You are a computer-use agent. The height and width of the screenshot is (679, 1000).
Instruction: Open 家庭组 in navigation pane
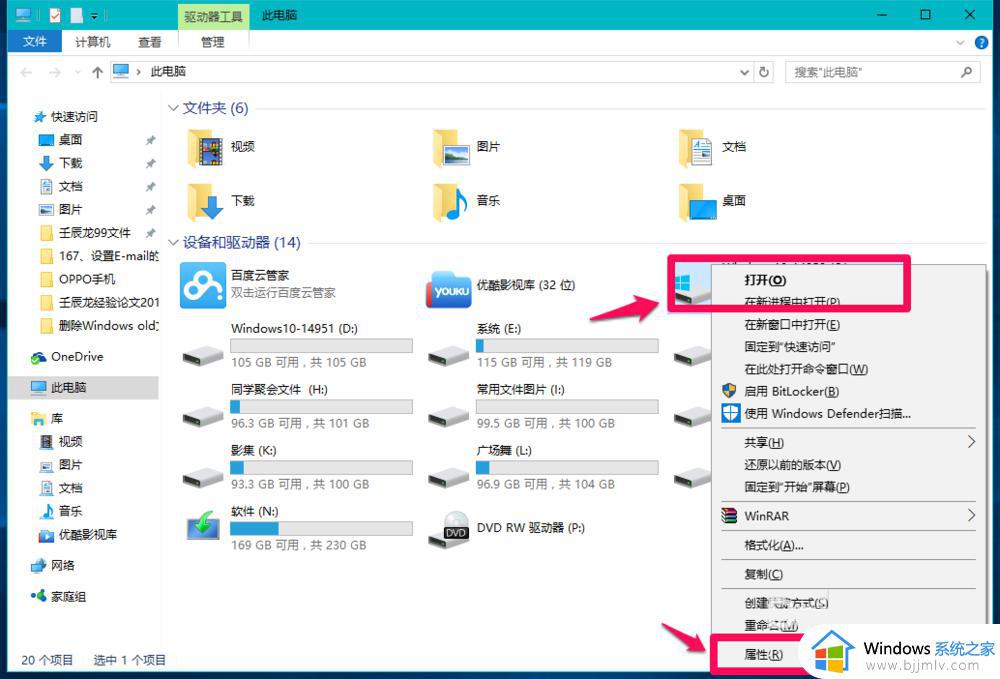point(68,597)
